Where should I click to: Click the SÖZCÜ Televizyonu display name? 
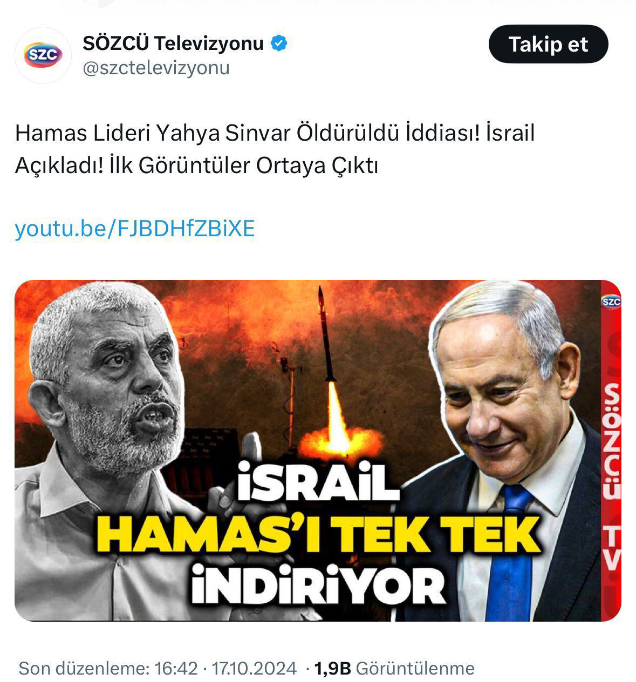click(x=173, y=43)
